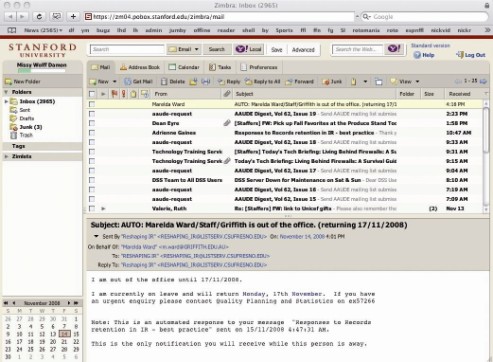The width and height of the screenshot is (493, 362).
Task: Click the tag column header icon
Action: click(x=134, y=94)
